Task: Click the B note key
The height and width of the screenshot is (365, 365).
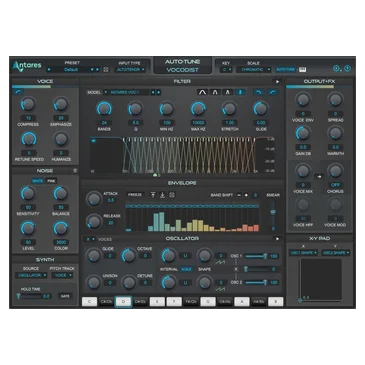Action: click(x=276, y=302)
